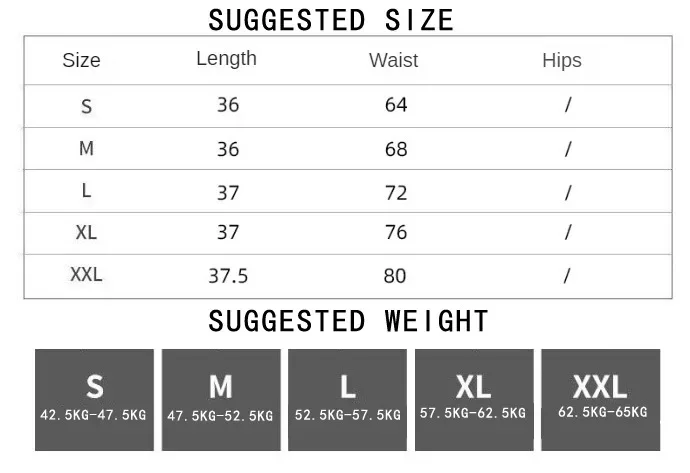This screenshot has width=690, height=473.
Task: Click waist value 80 in XXL row
Action: tap(396, 275)
